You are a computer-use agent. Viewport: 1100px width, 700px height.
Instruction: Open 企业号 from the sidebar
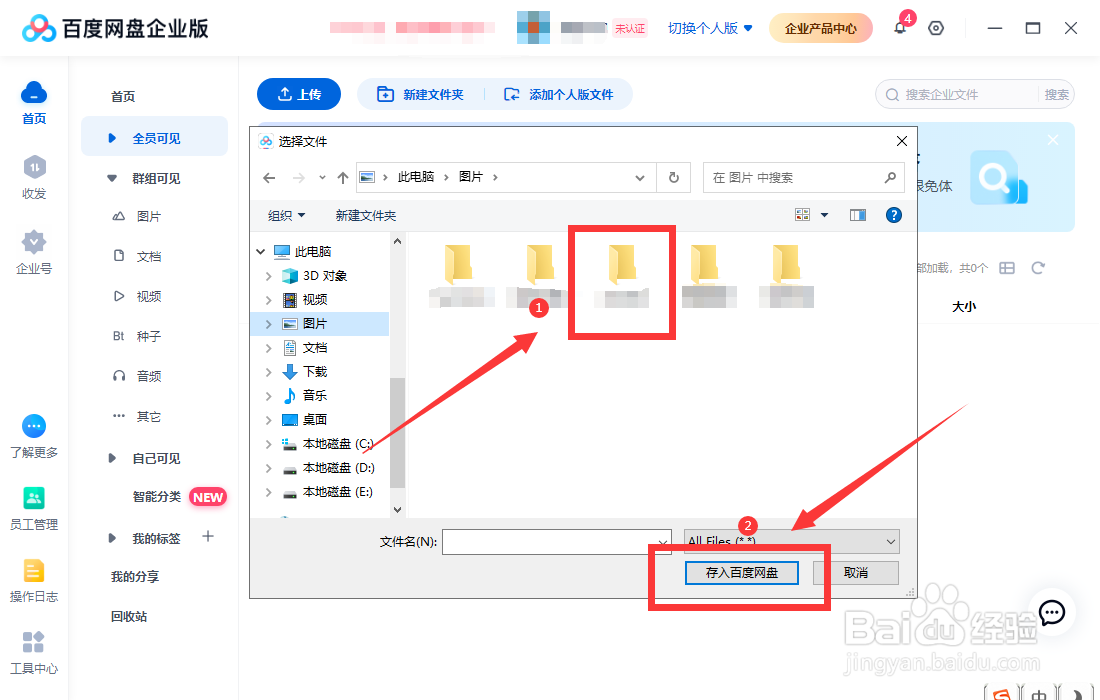(33, 250)
